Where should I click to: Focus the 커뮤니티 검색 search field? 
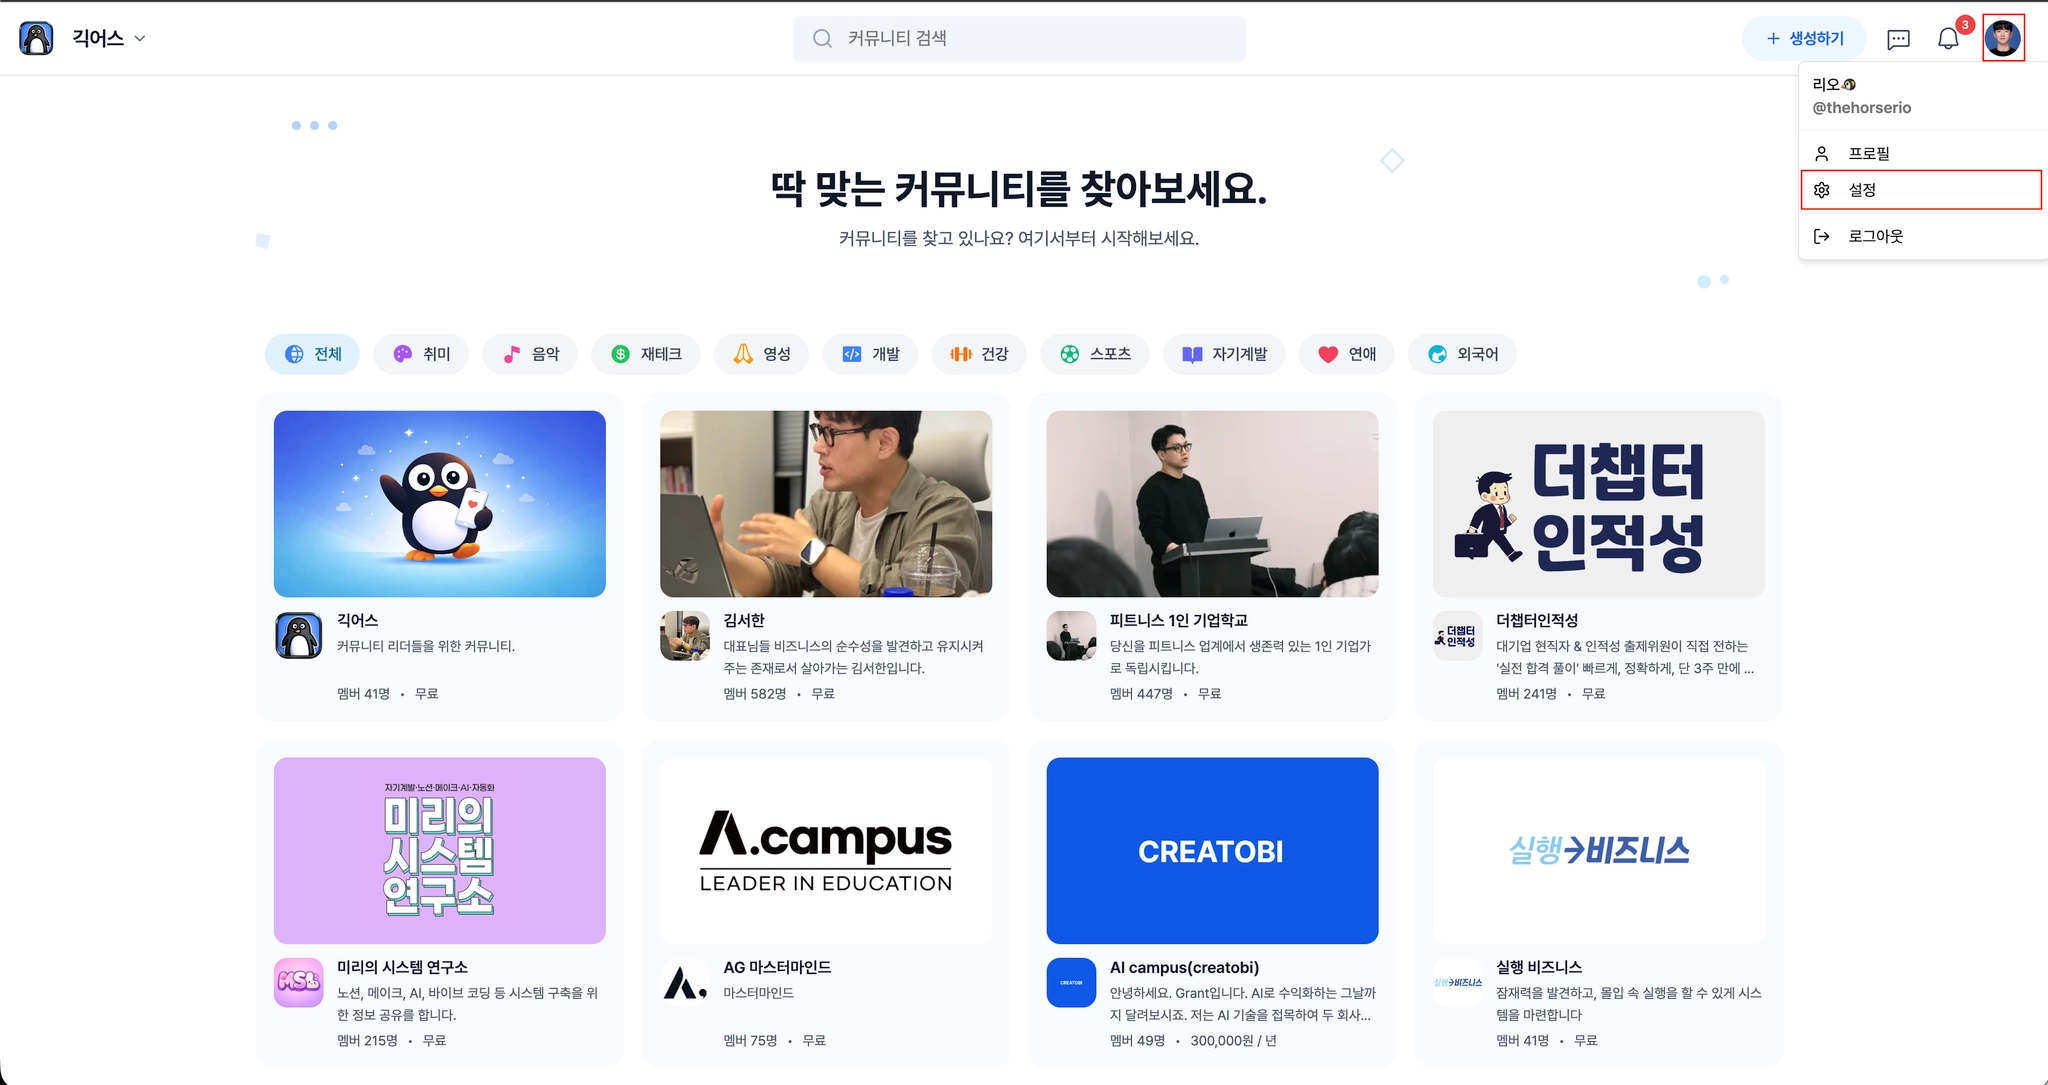tap(1019, 39)
